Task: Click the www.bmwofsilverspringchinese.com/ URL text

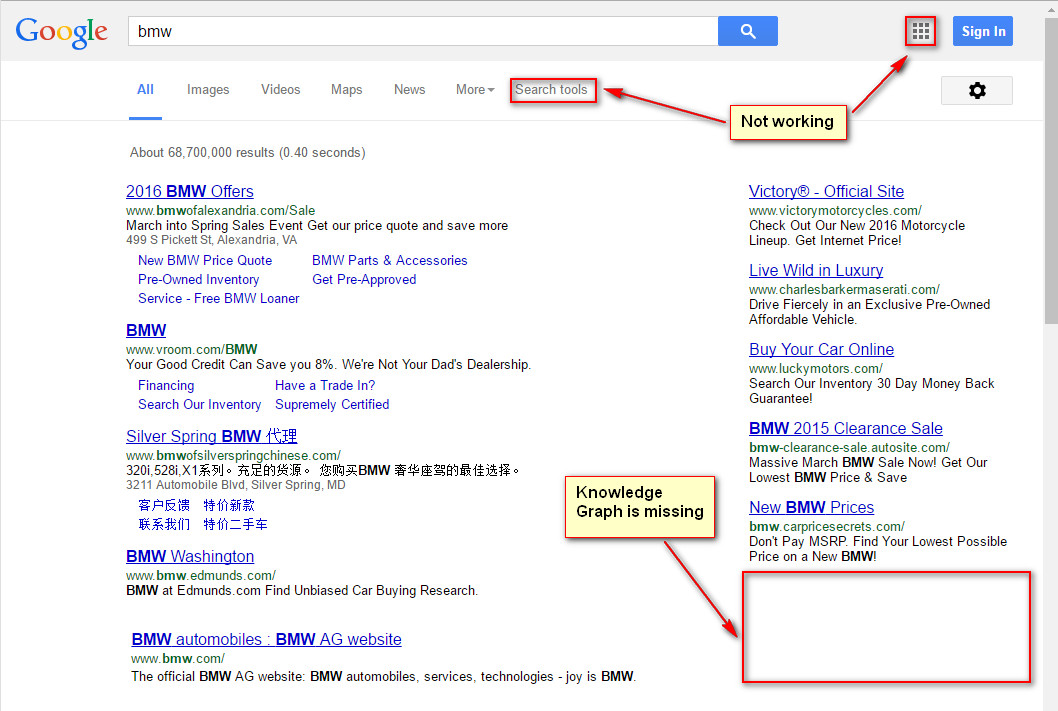Action: pos(233,455)
